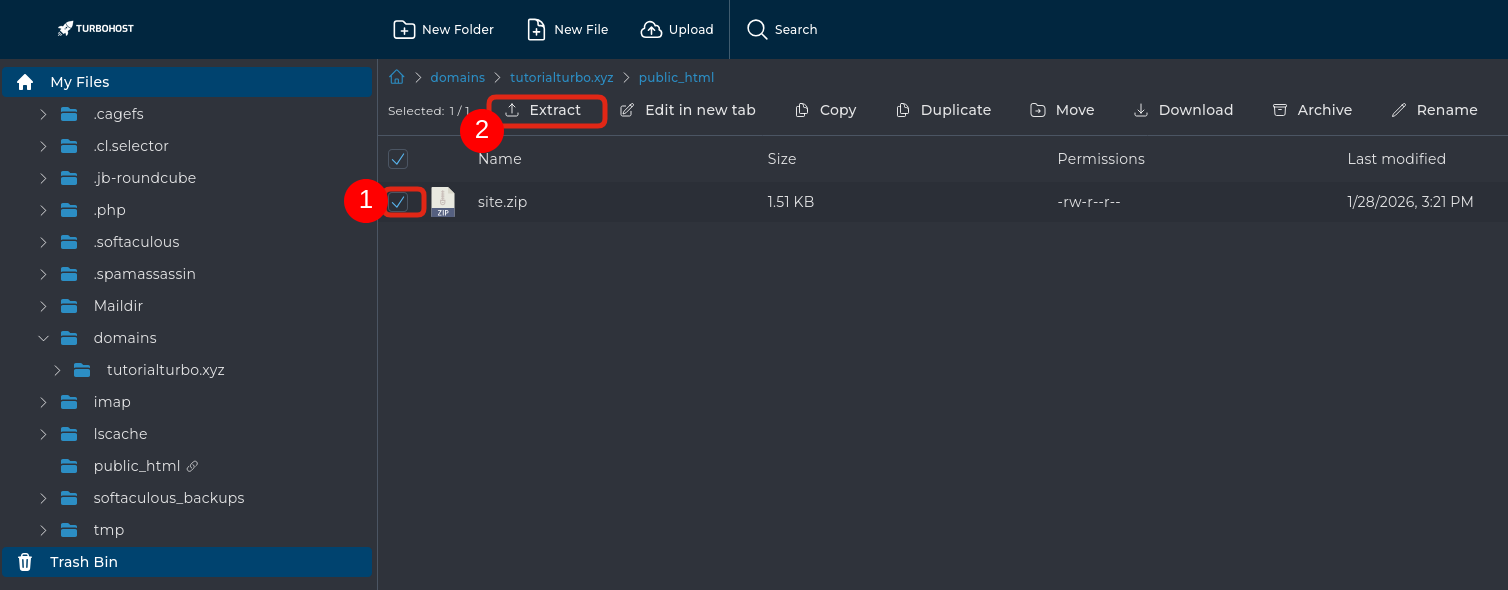Viewport: 1508px width, 590px height.
Task: Sort files by Last modified column
Action: (x=1396, y=159)
